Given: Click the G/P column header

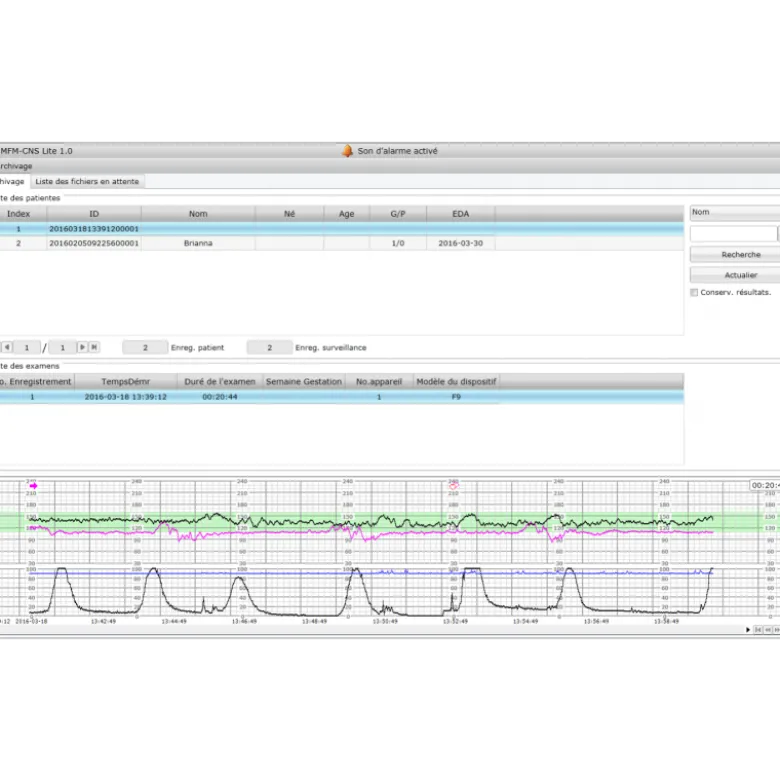Looking at the screenshot, I should coord(398,214).
